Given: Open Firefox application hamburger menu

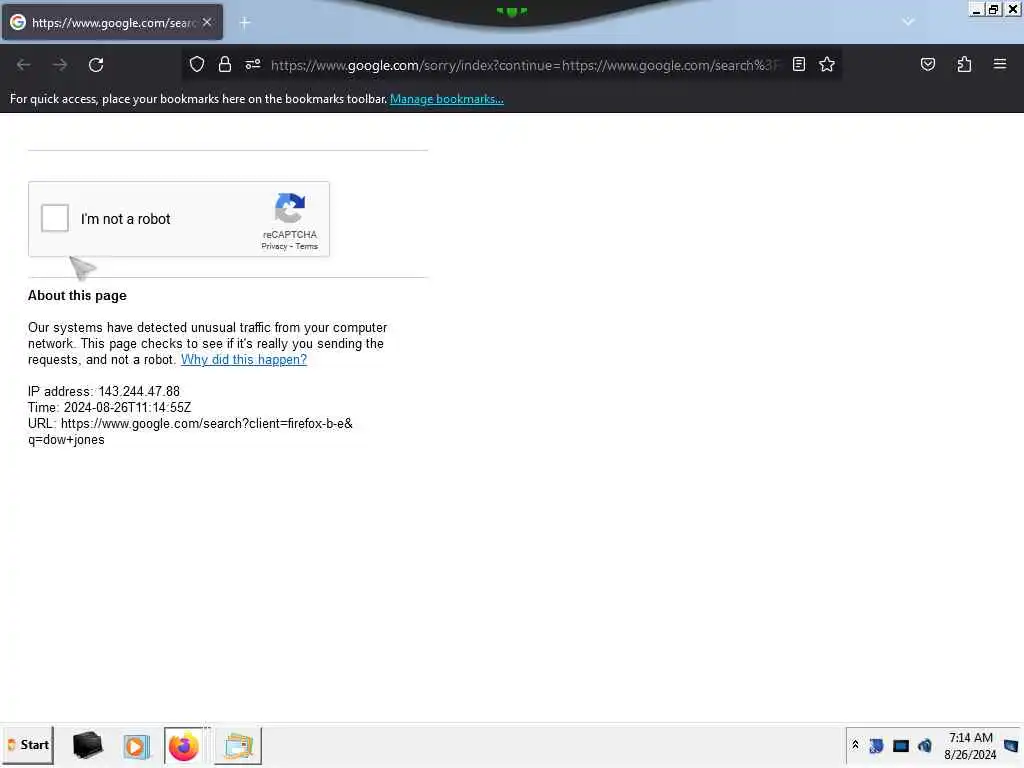Looking at the screenshot, I should (x=1000, y=64).
